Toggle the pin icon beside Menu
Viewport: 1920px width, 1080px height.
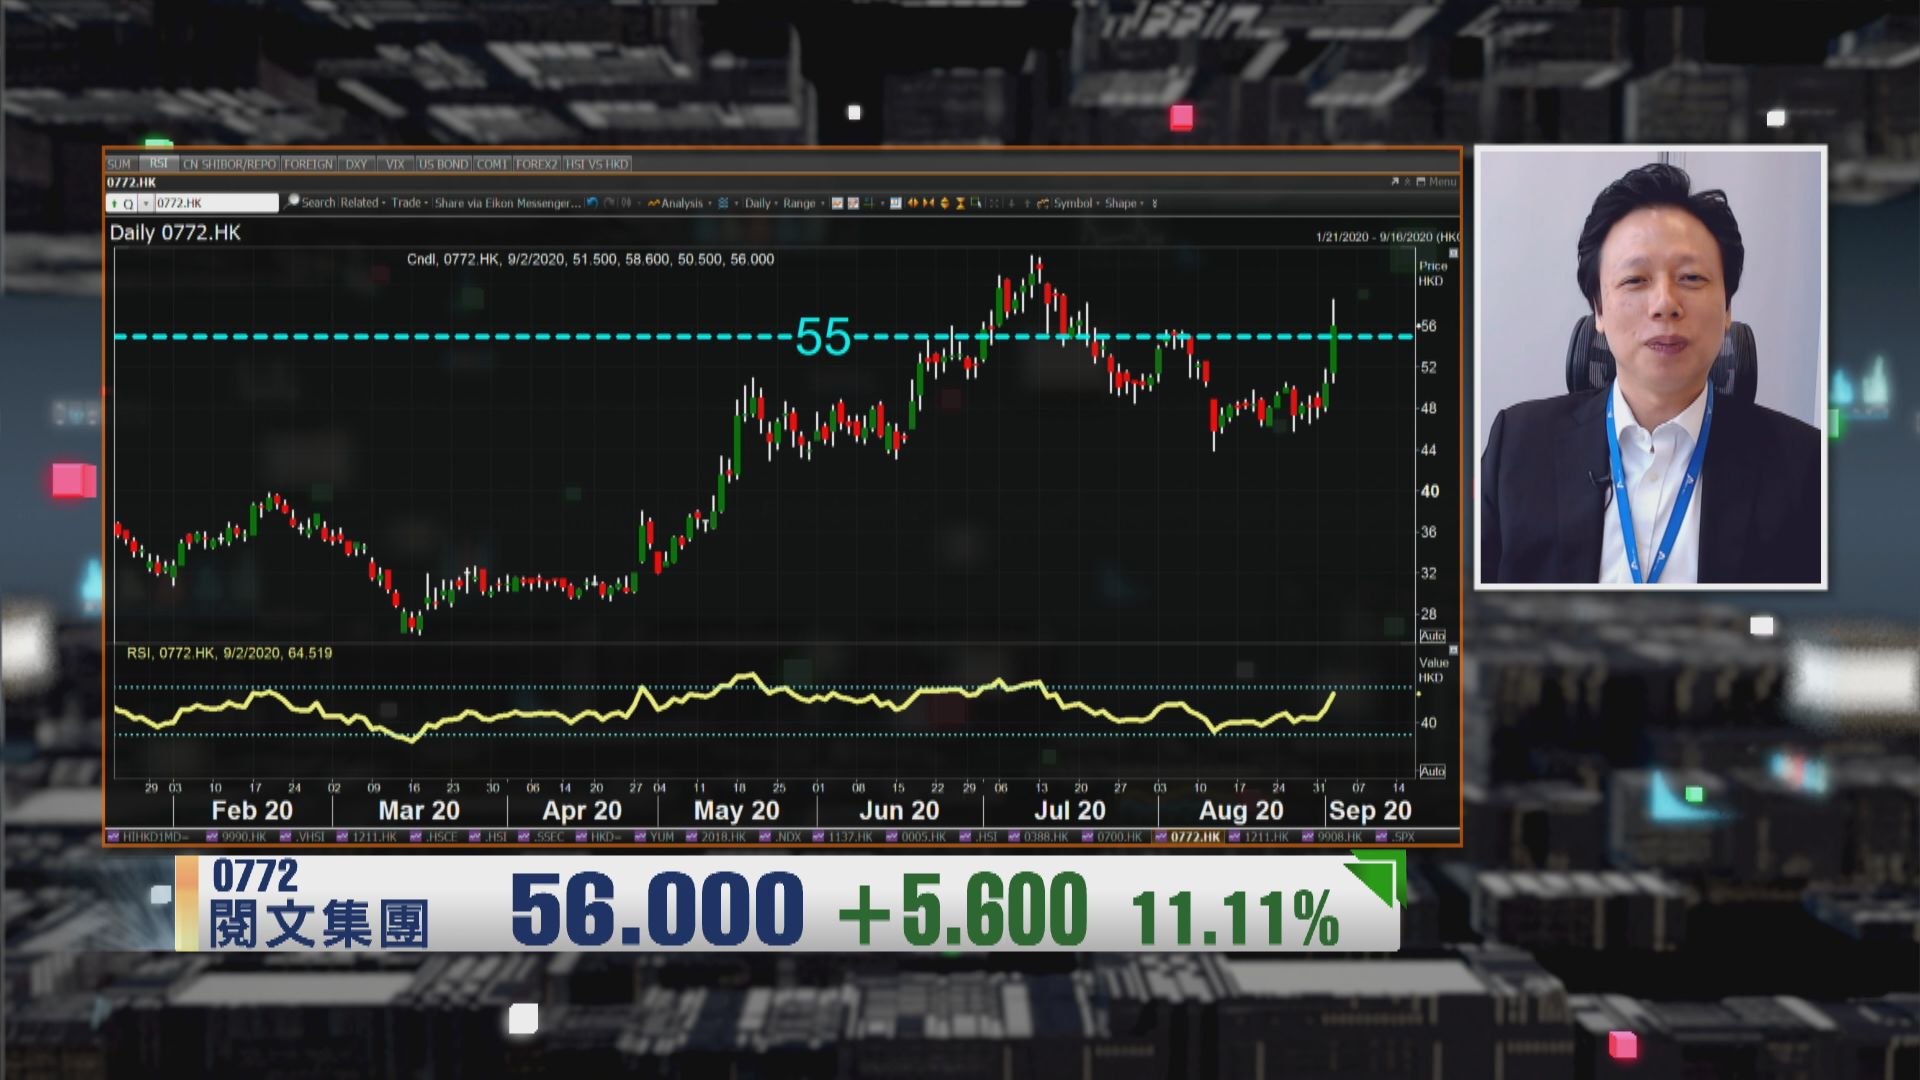[1407, 182]
